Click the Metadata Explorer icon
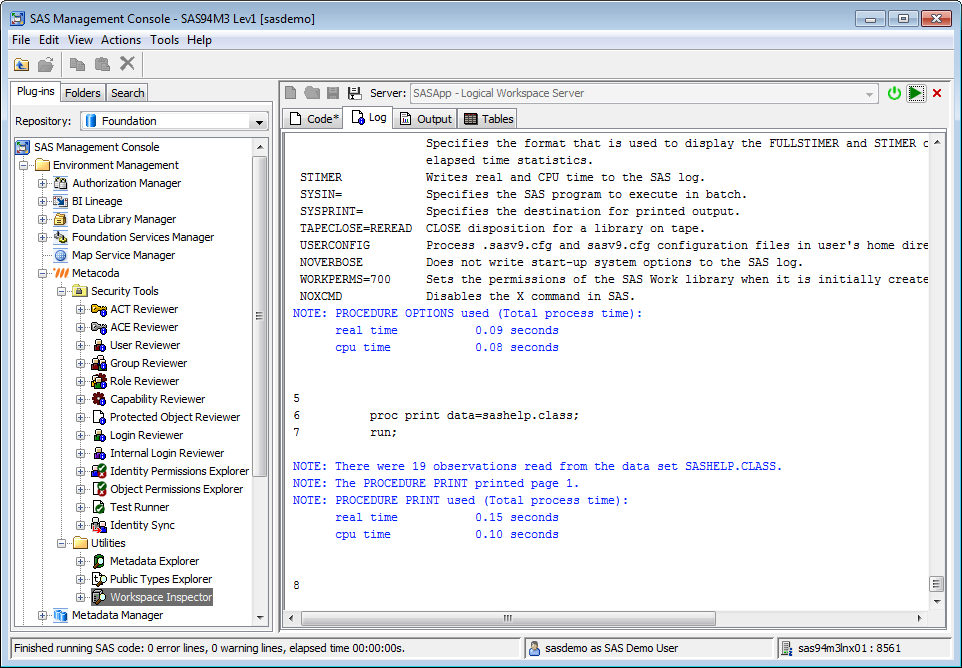 (99, 561)
